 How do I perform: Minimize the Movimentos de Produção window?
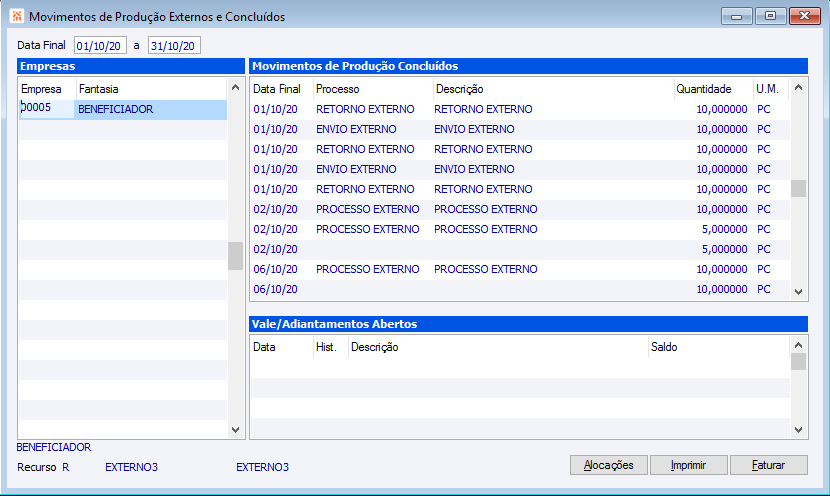tap(736, 16)
